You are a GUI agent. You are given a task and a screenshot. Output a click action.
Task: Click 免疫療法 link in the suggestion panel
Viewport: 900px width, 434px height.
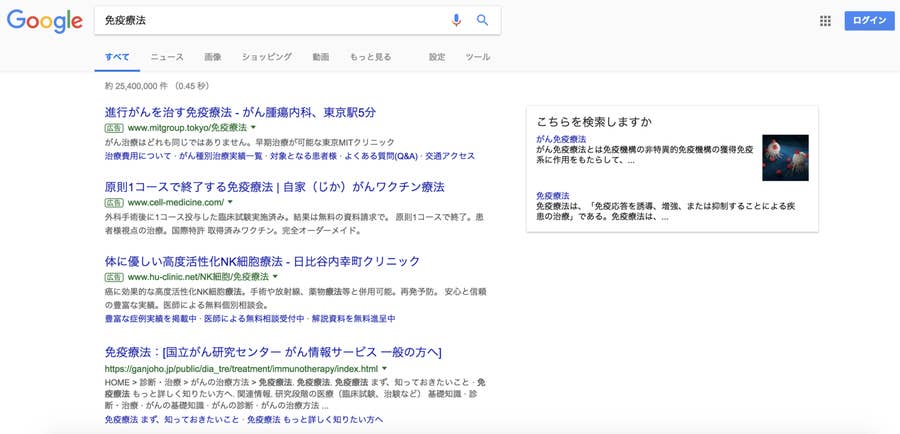553,196
